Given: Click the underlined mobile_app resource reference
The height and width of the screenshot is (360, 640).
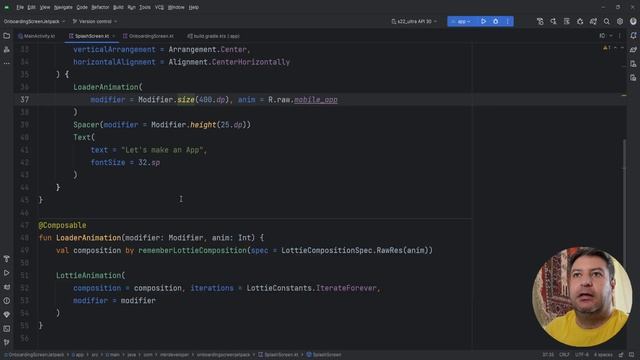Looking at the screenshot, I should point(316,100).
